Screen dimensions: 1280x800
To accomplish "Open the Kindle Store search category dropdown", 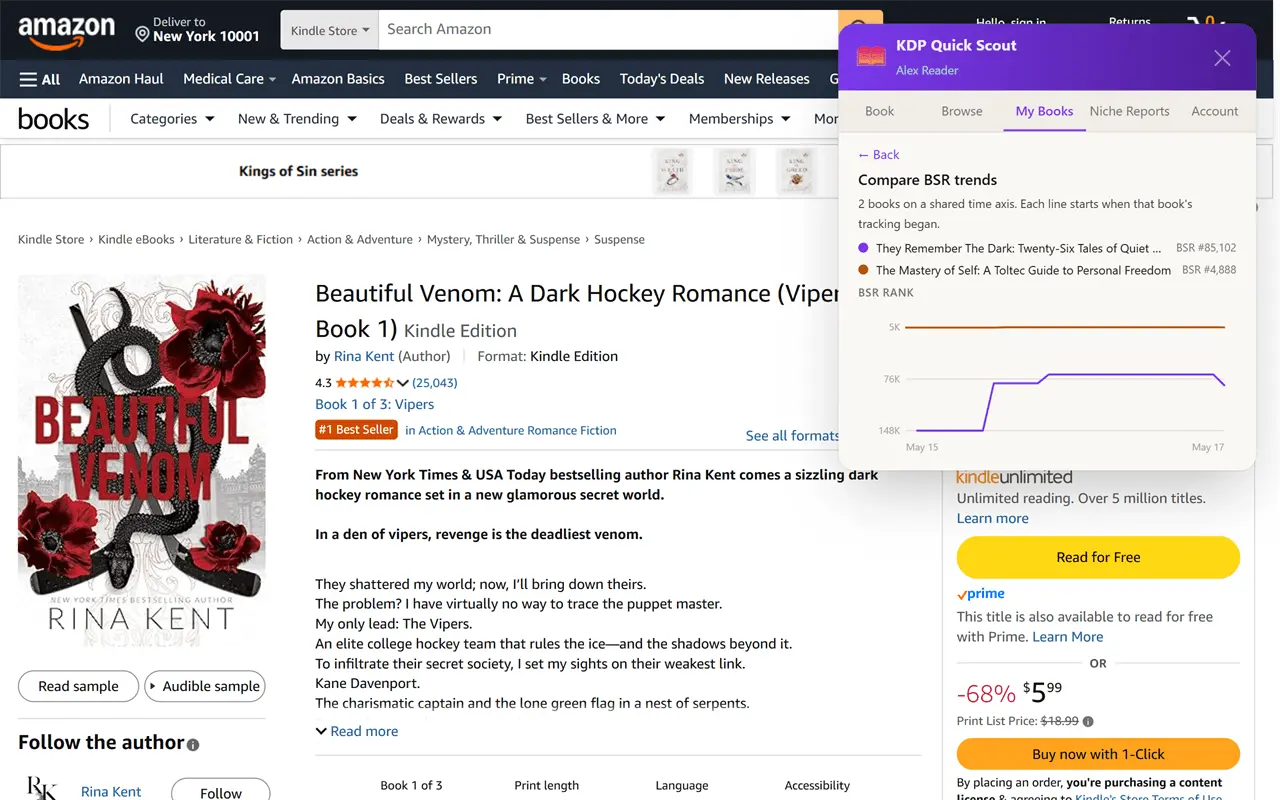I will point(330,30).
